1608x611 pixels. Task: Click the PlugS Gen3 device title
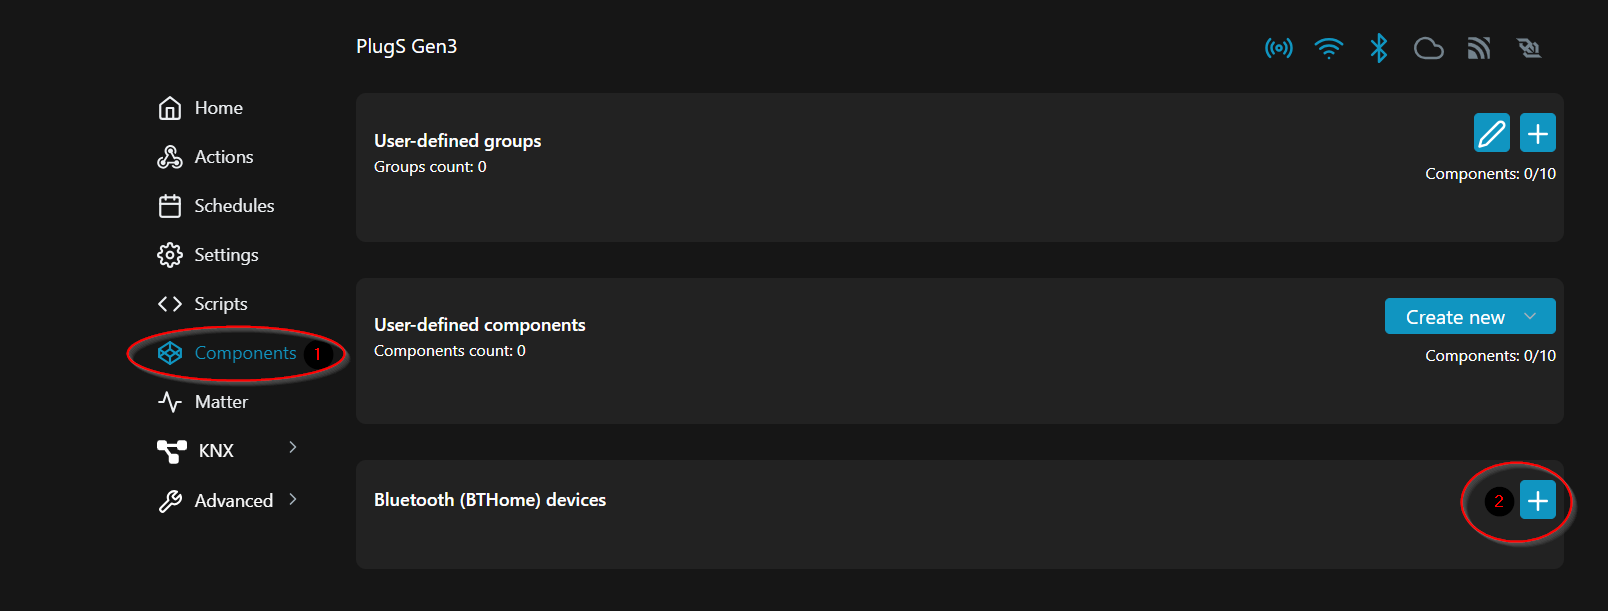406,47
